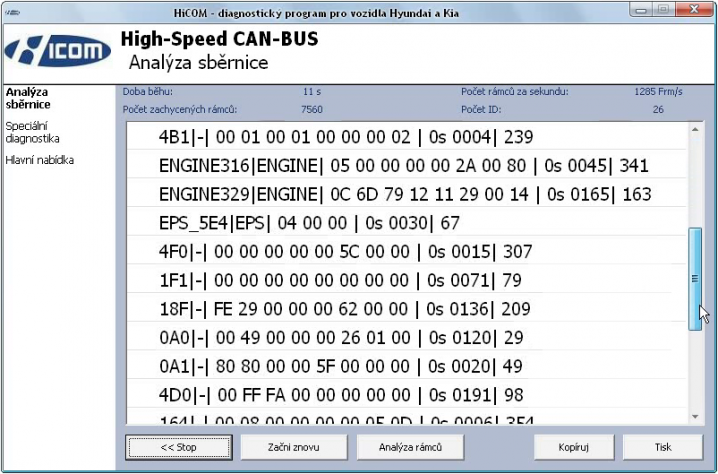Select the 18F frame row
The height and width of the screenshot is (474, 718).
[344, 309]
